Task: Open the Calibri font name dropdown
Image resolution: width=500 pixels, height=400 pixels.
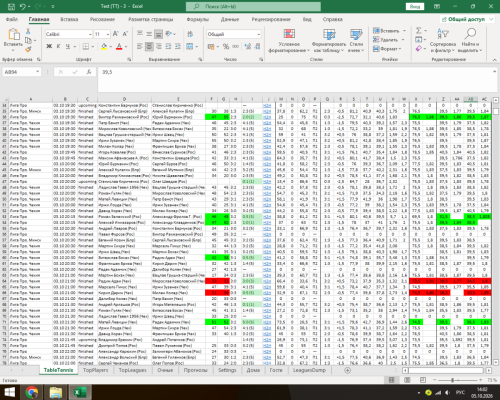Action: point(90,34)
